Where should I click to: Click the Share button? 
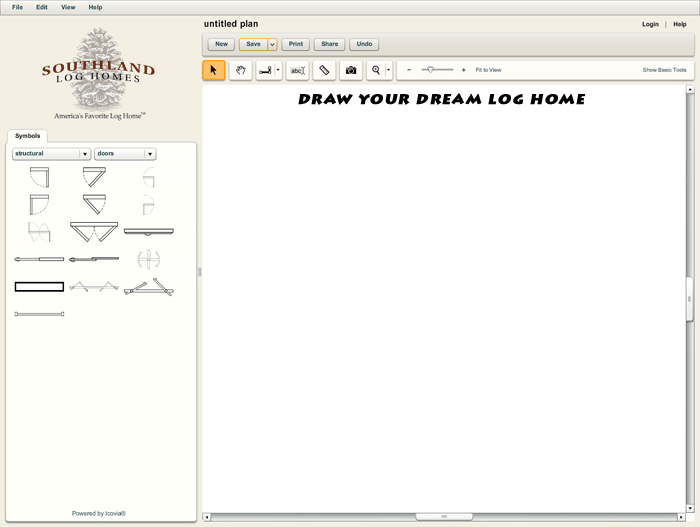[x=329, y=44]
